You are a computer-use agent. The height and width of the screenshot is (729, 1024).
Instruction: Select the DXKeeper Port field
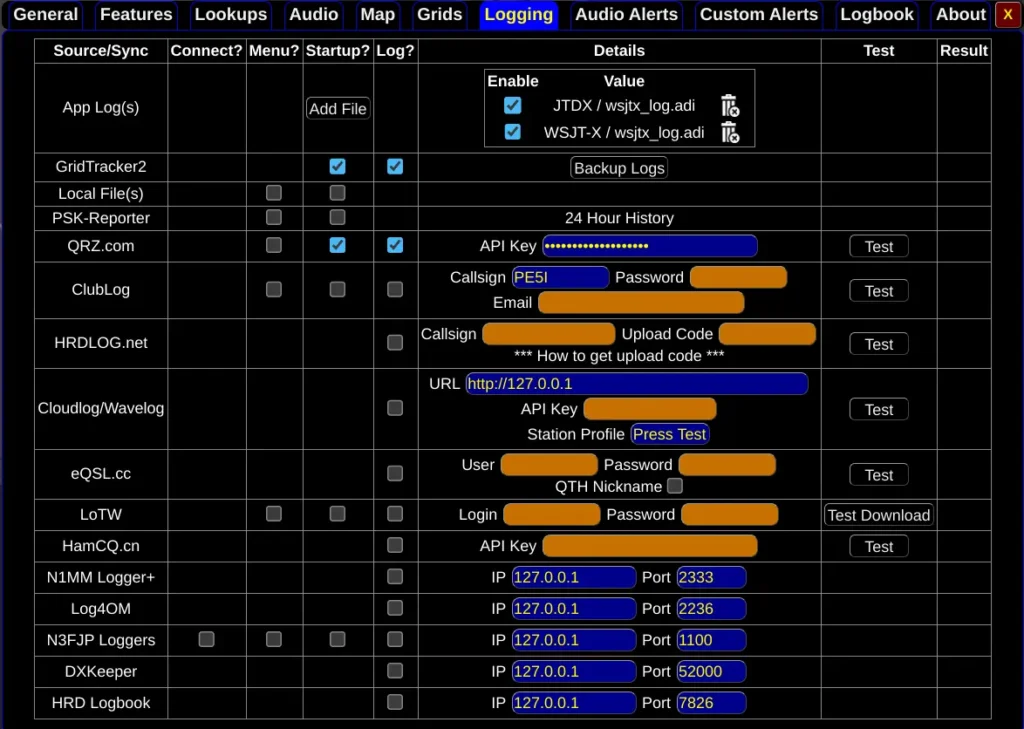(x=710, y=671)
